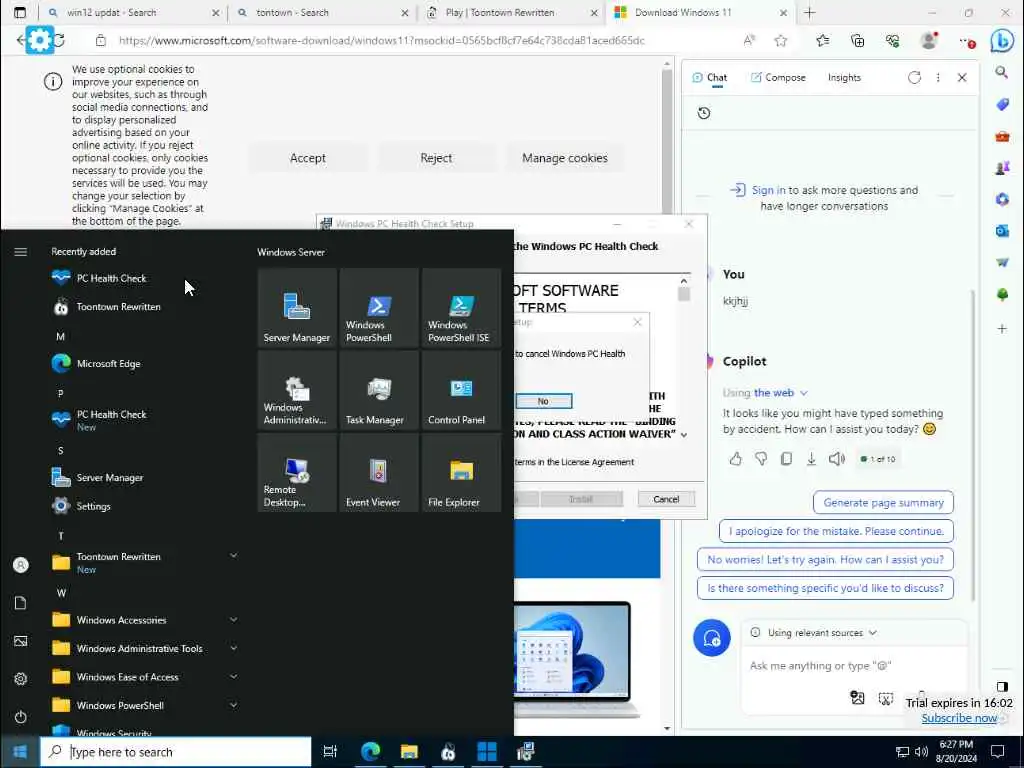Click the Edge address bar
Image resolution: width=1024 pixels, height=768 pixels.
pos(381,40)
